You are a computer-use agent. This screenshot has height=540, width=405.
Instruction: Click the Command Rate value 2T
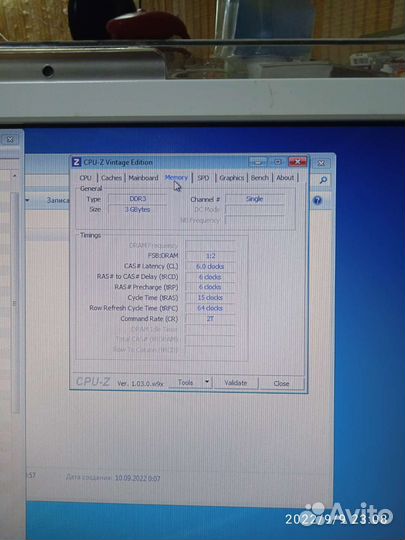[210, 319]
